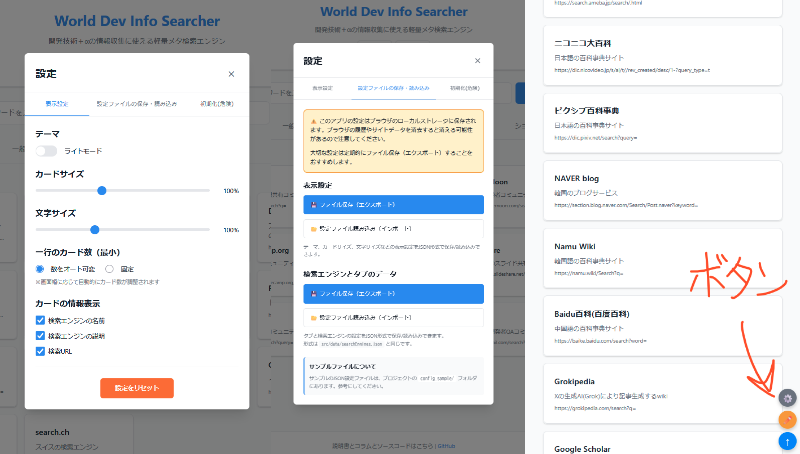Click the warning triangle icon in yellow notice

tap(314, 121)
